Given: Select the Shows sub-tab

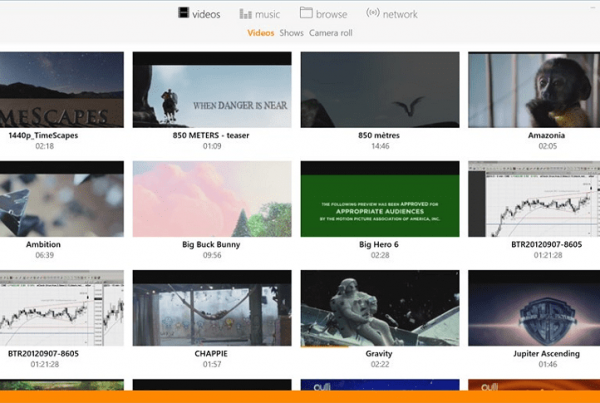Looking at the screenshot, I should pyautogui.click(x=291, y=33).
